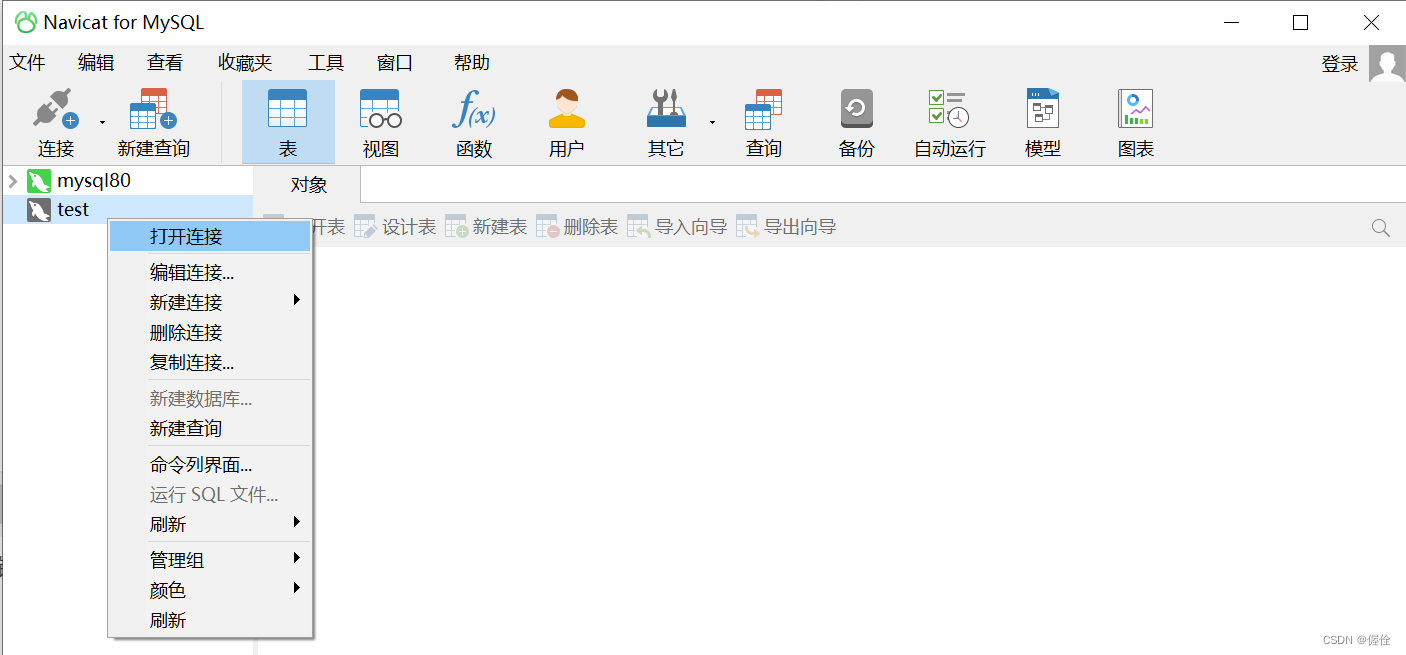
Task: Click the search magnifier icon
Action: point(1381,228)
